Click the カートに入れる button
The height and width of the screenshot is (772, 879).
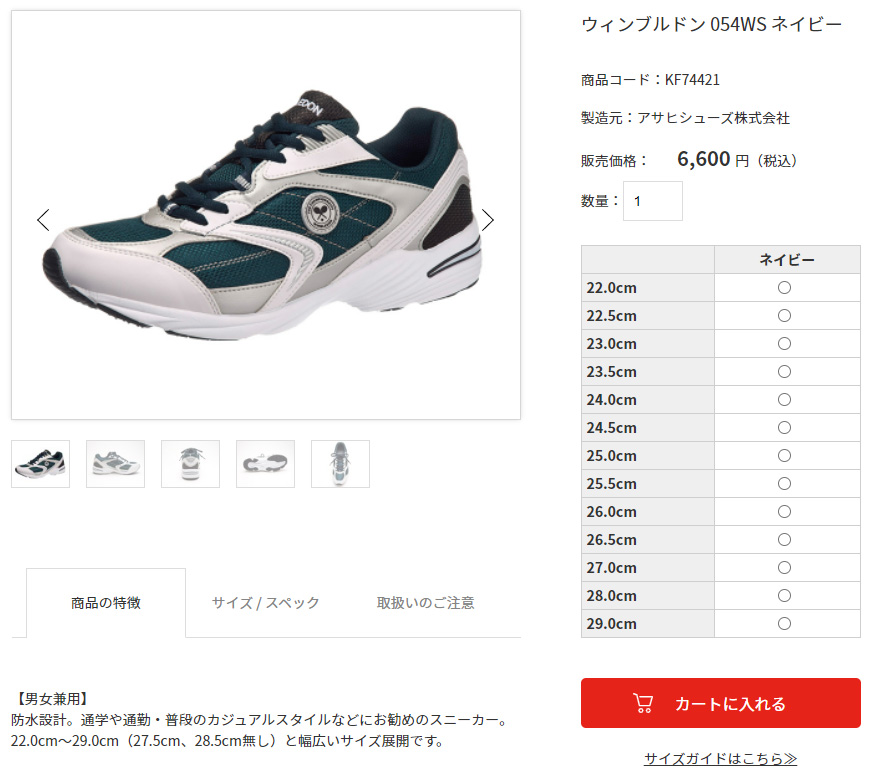(x=720, y=703)
